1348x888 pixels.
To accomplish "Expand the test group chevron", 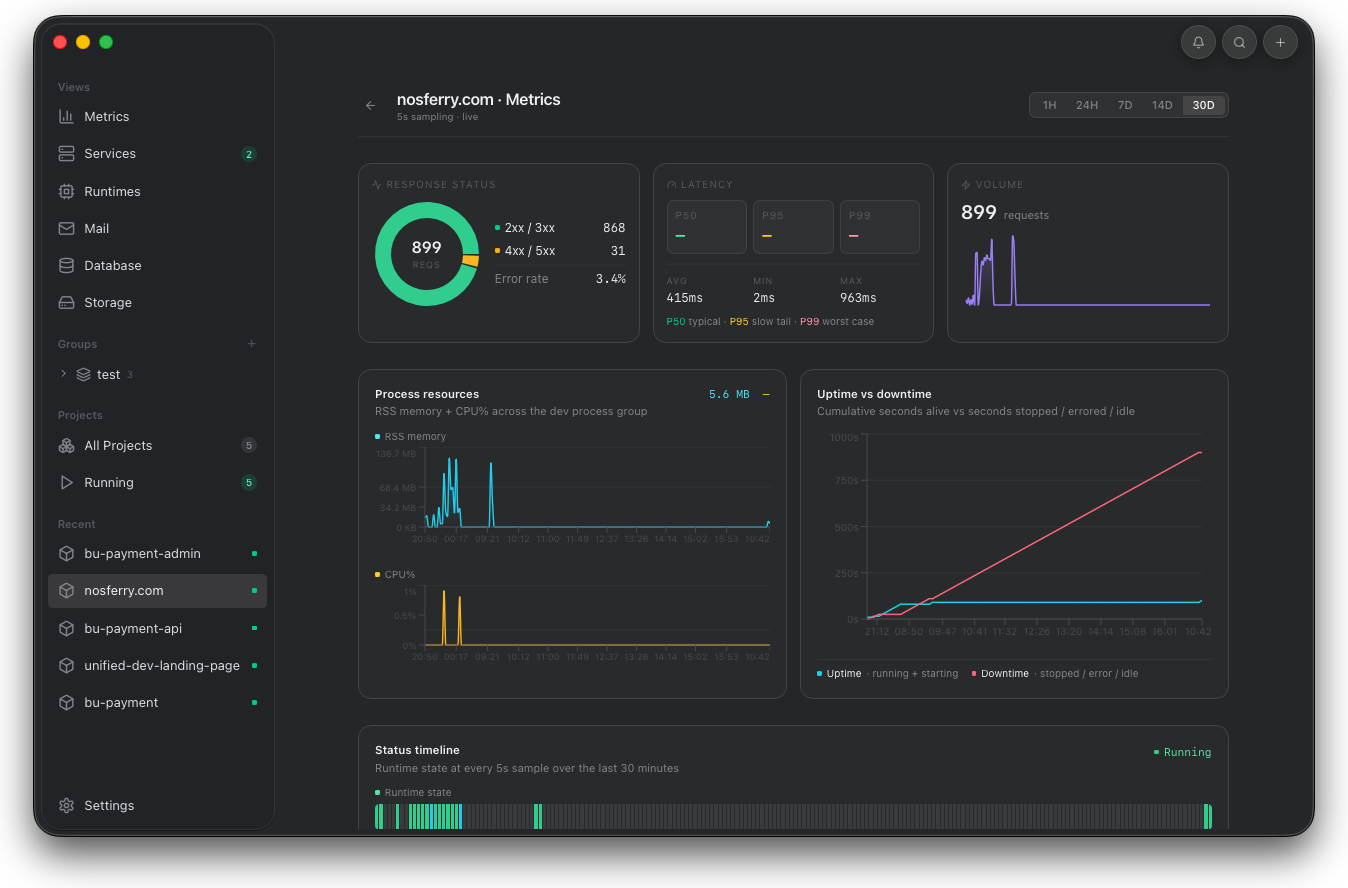I will coord(64,374).
